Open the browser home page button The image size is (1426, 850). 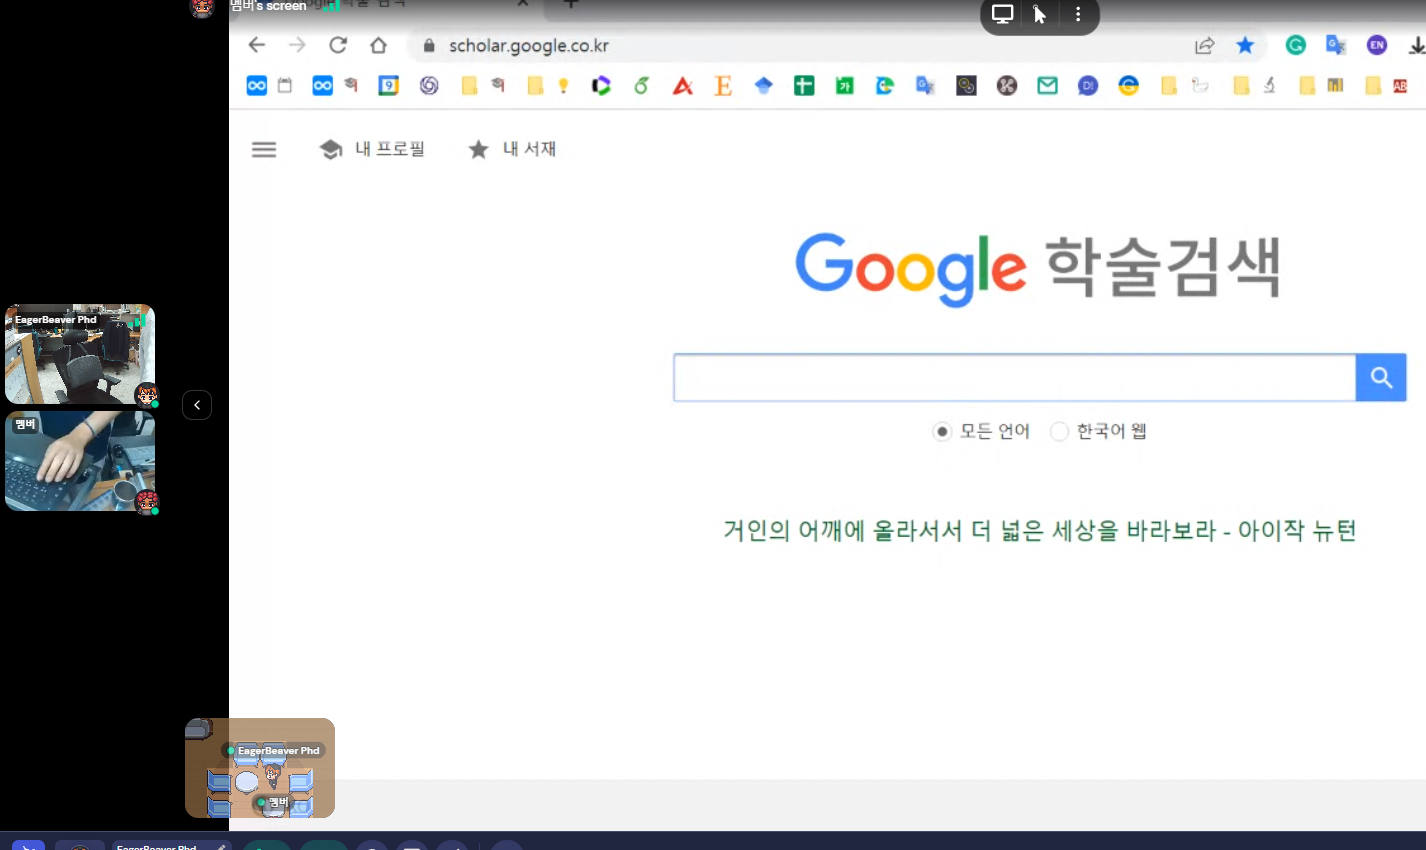(x=378, y=45)
